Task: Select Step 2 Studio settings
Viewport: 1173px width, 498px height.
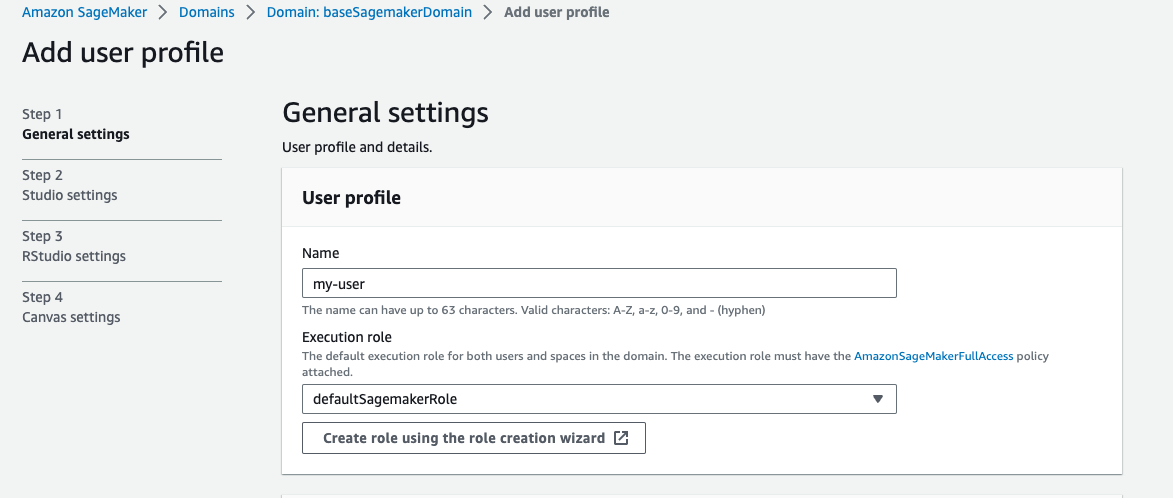Action: (70, 185)
